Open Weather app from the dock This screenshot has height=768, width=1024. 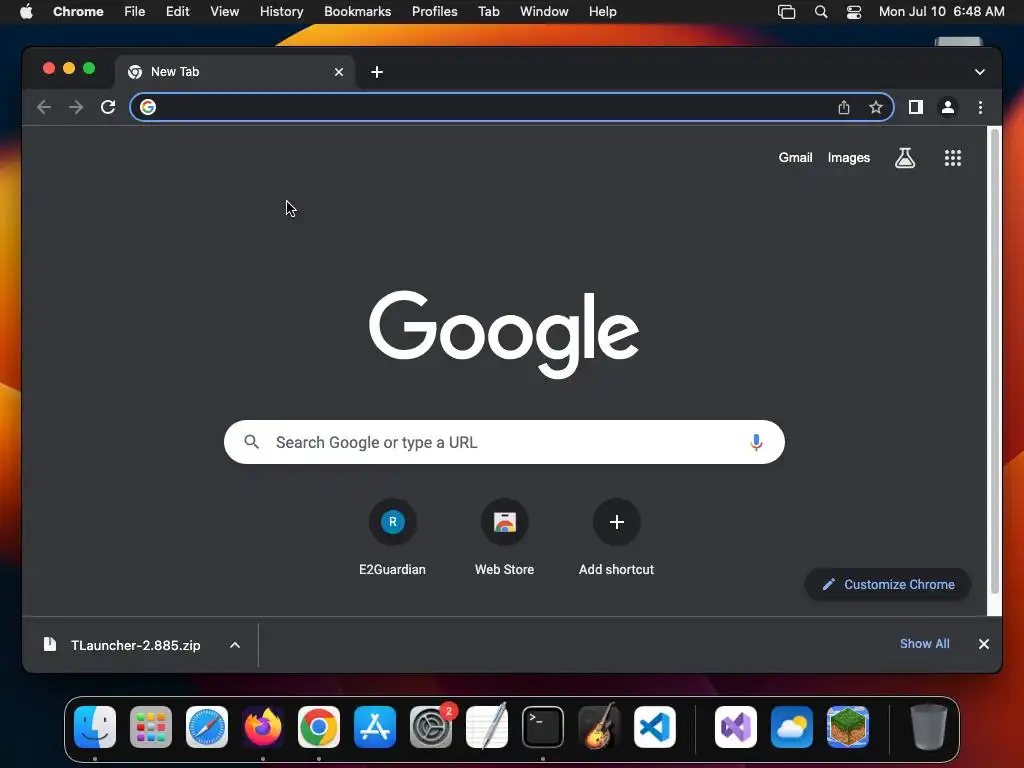pos(792,727)
